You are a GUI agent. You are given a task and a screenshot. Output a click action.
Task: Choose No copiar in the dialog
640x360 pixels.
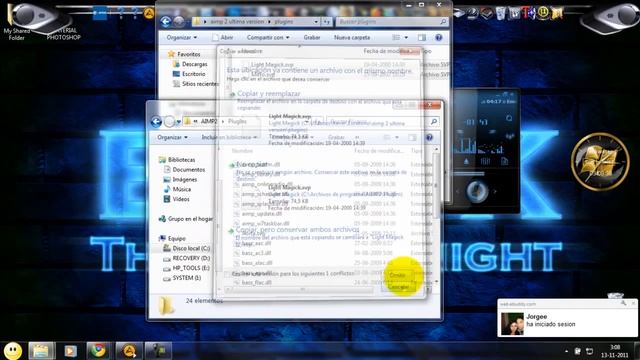click(x=252, y=164)
